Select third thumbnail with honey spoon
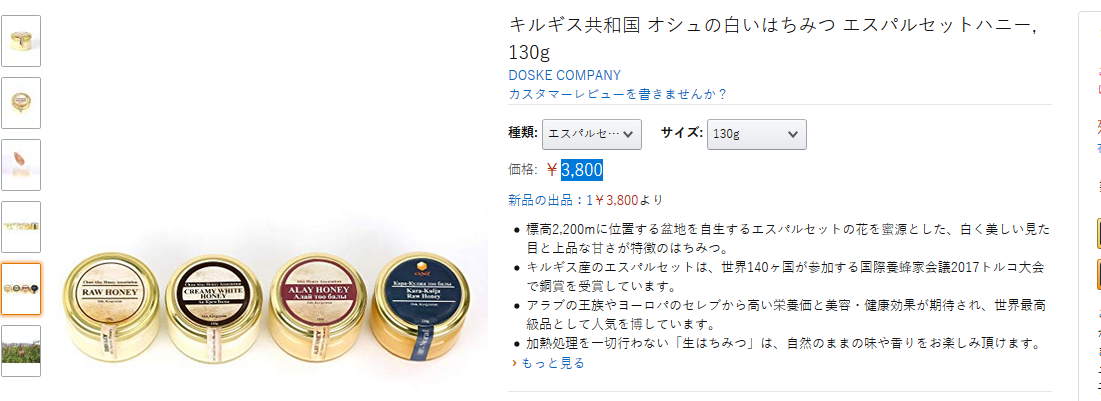This screenshot has height=401, width=1101. (x=21, y=165)
